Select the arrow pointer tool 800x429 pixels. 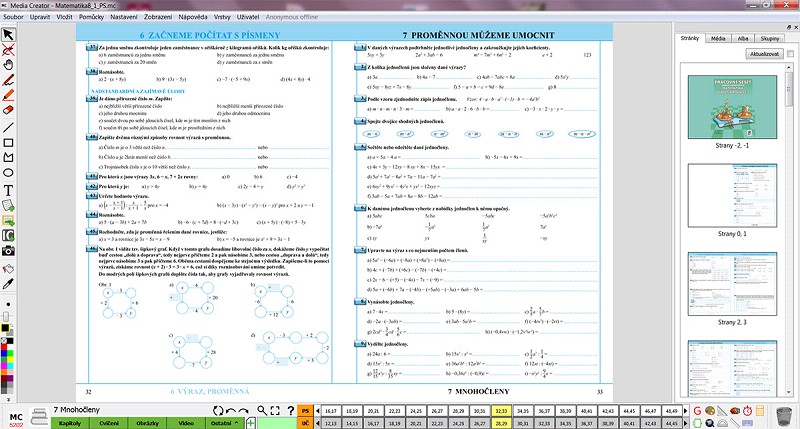[8, 35]
